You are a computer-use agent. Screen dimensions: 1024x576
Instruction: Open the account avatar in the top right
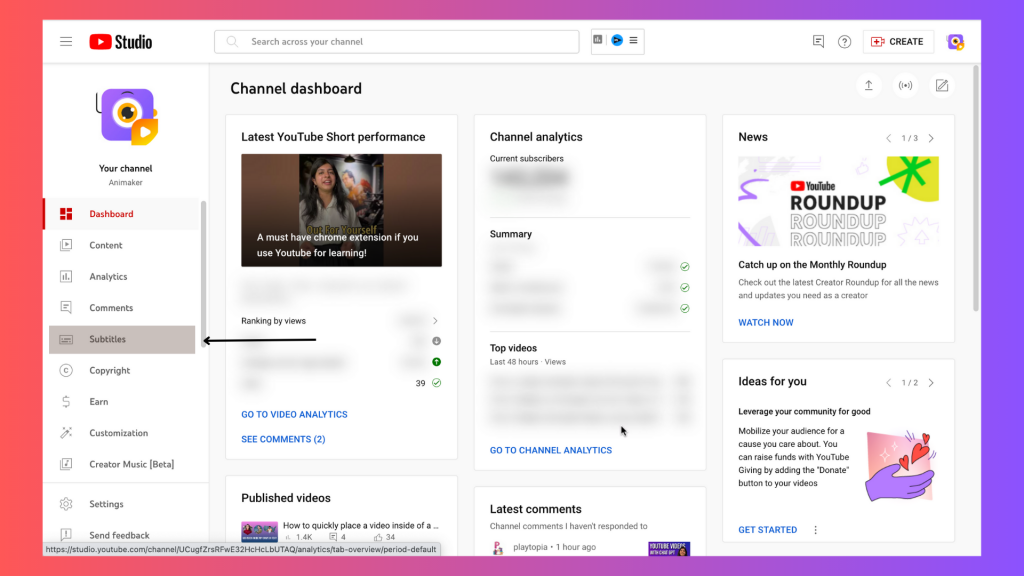pos(955,42)
